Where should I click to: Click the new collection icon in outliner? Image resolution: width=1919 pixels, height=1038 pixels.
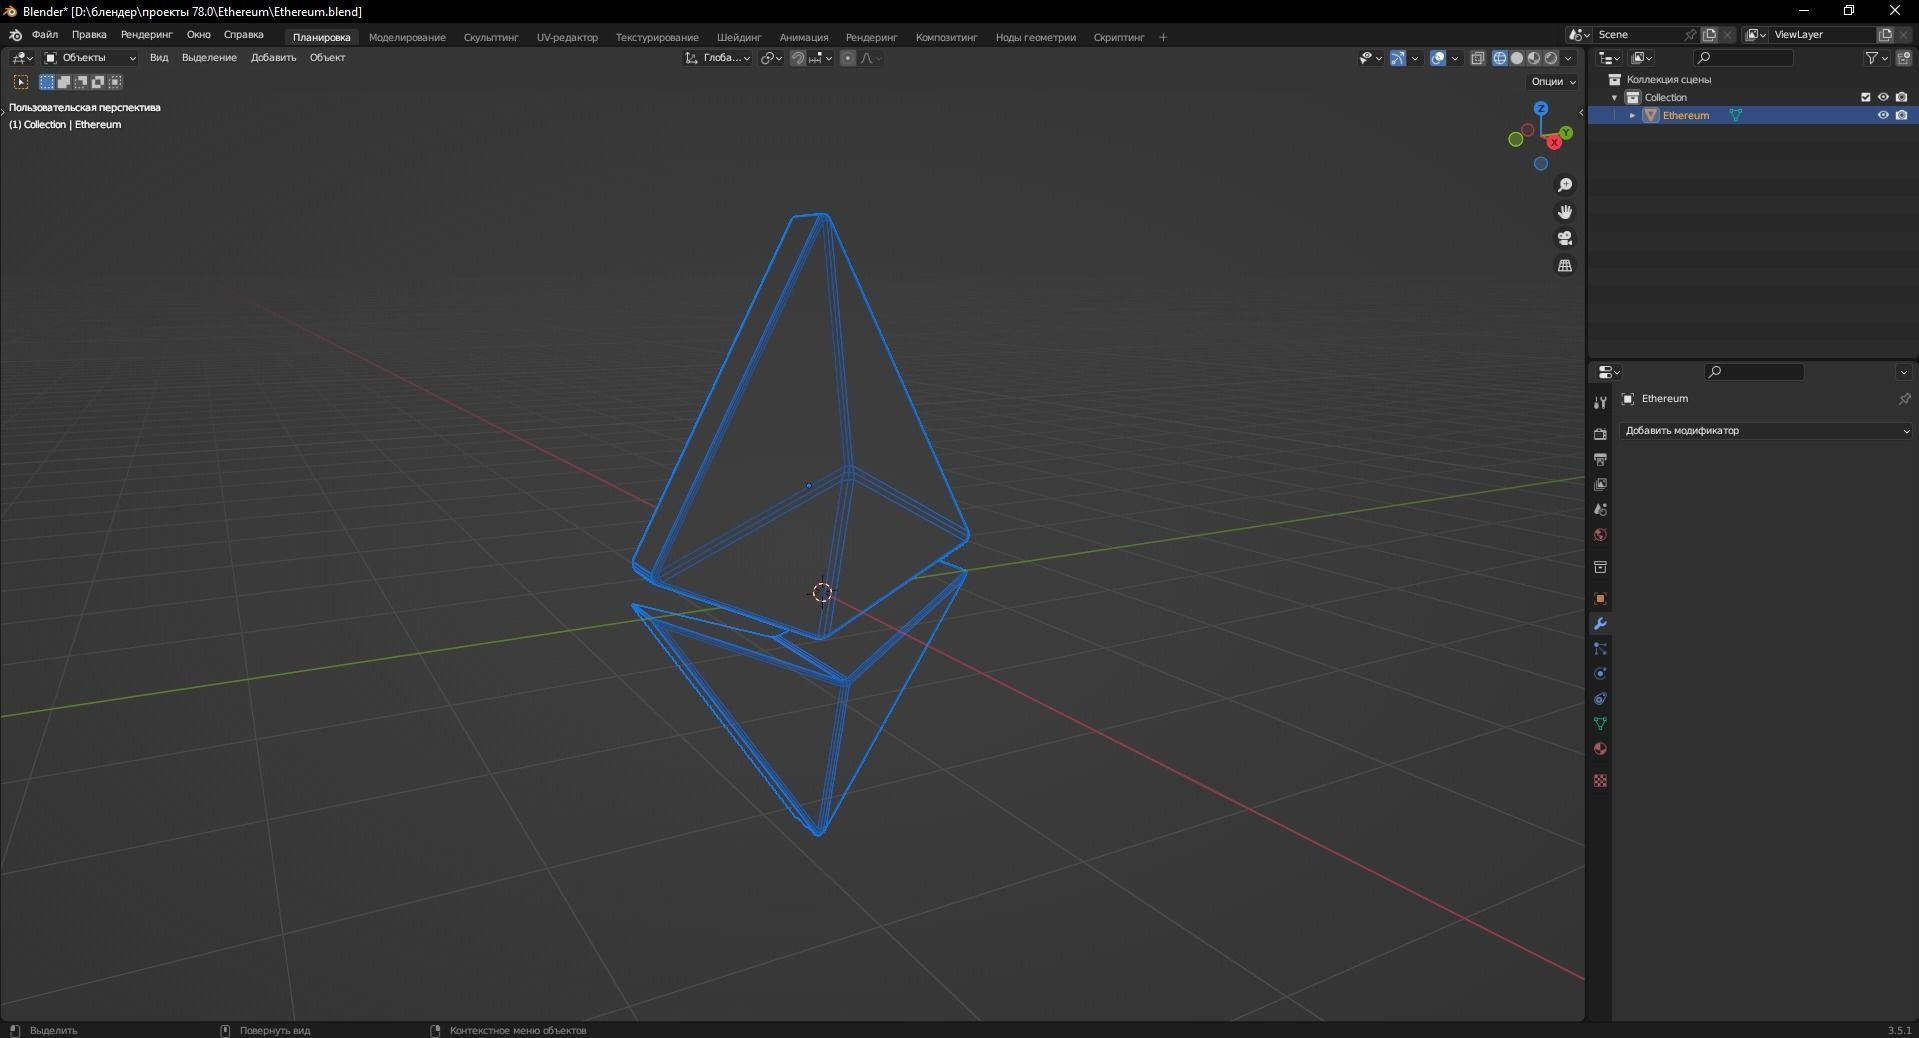click(x=1903, y=58)
